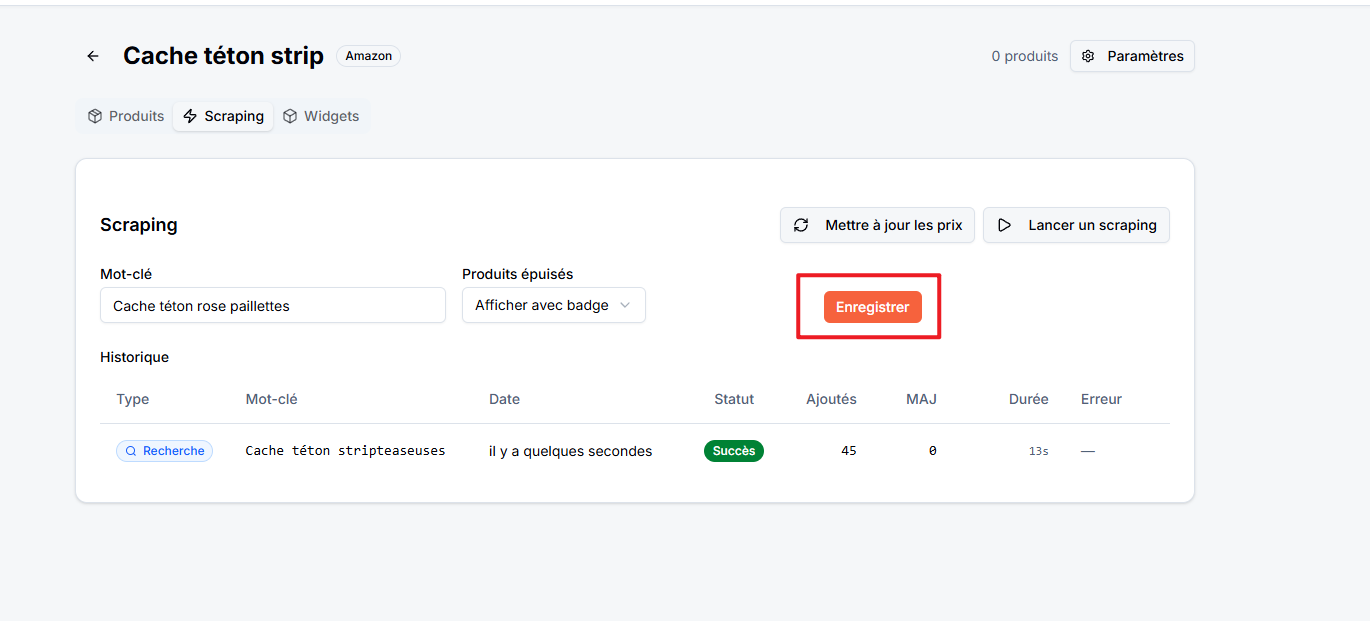Viewport: 1370px width, 621px height.
Task: Click the il y a quelques secondes date
Action: pyautogui.click(x=570, y=451)
